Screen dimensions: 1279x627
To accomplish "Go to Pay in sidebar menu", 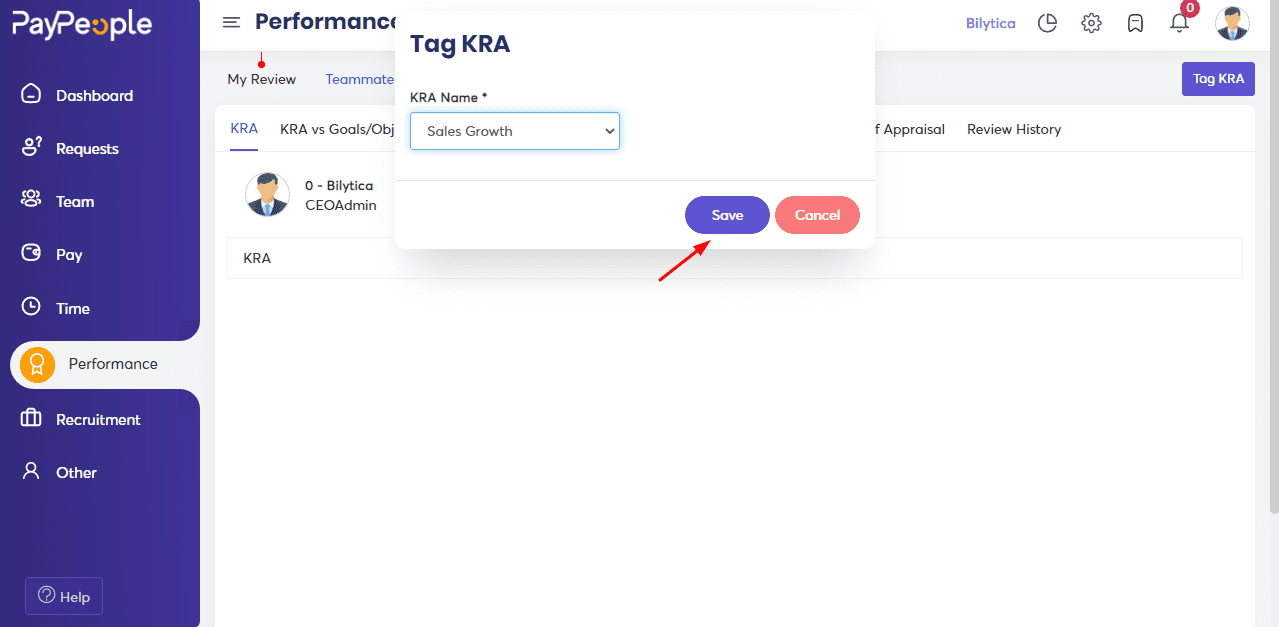I will [69, 254].
